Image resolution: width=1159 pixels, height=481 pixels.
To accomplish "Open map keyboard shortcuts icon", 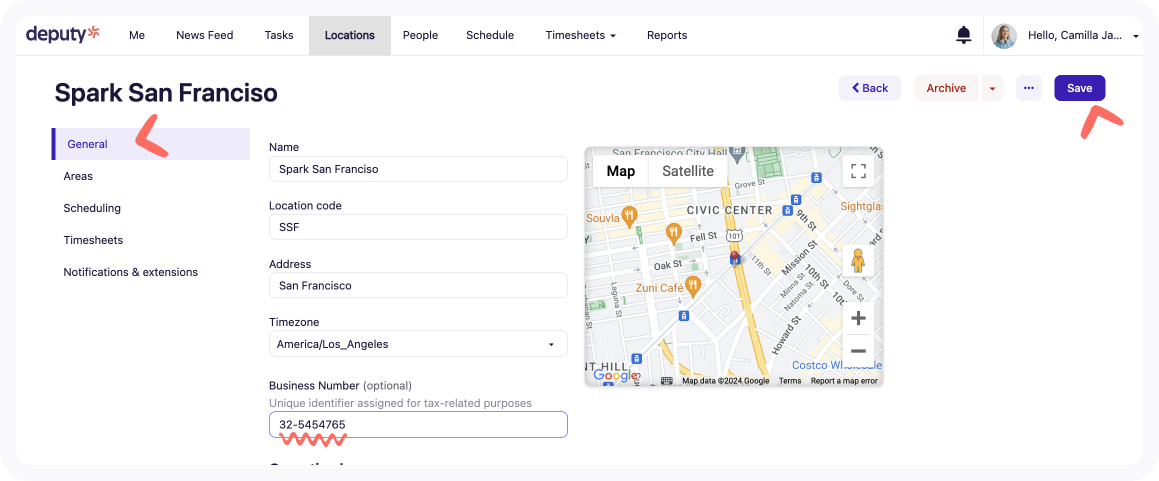I will tap(666, 381).
